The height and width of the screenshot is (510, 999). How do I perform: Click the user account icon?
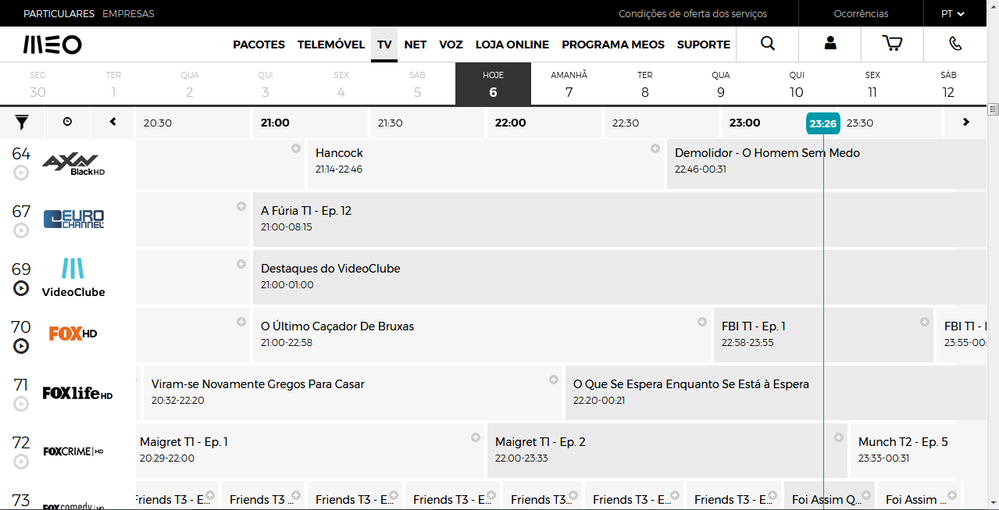tap(830, 44)
